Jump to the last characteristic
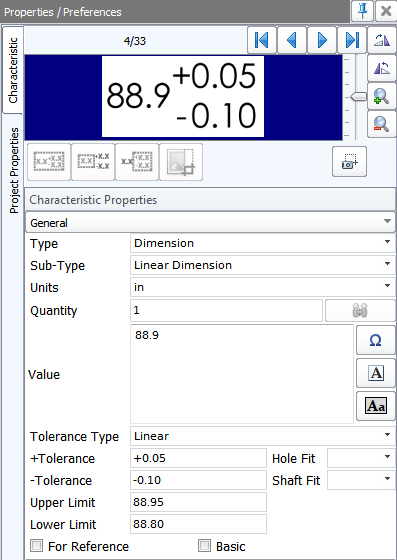Screen dimensions: 397x560 pyautogui.click(x=352, y=40)
